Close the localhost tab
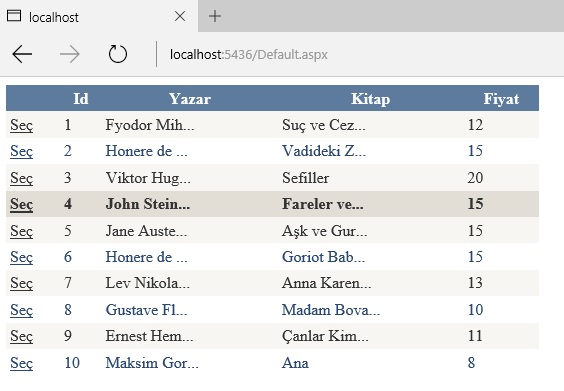Image resolution: width=564 pixels, height=391 pixels. click(x=179, y=16)
